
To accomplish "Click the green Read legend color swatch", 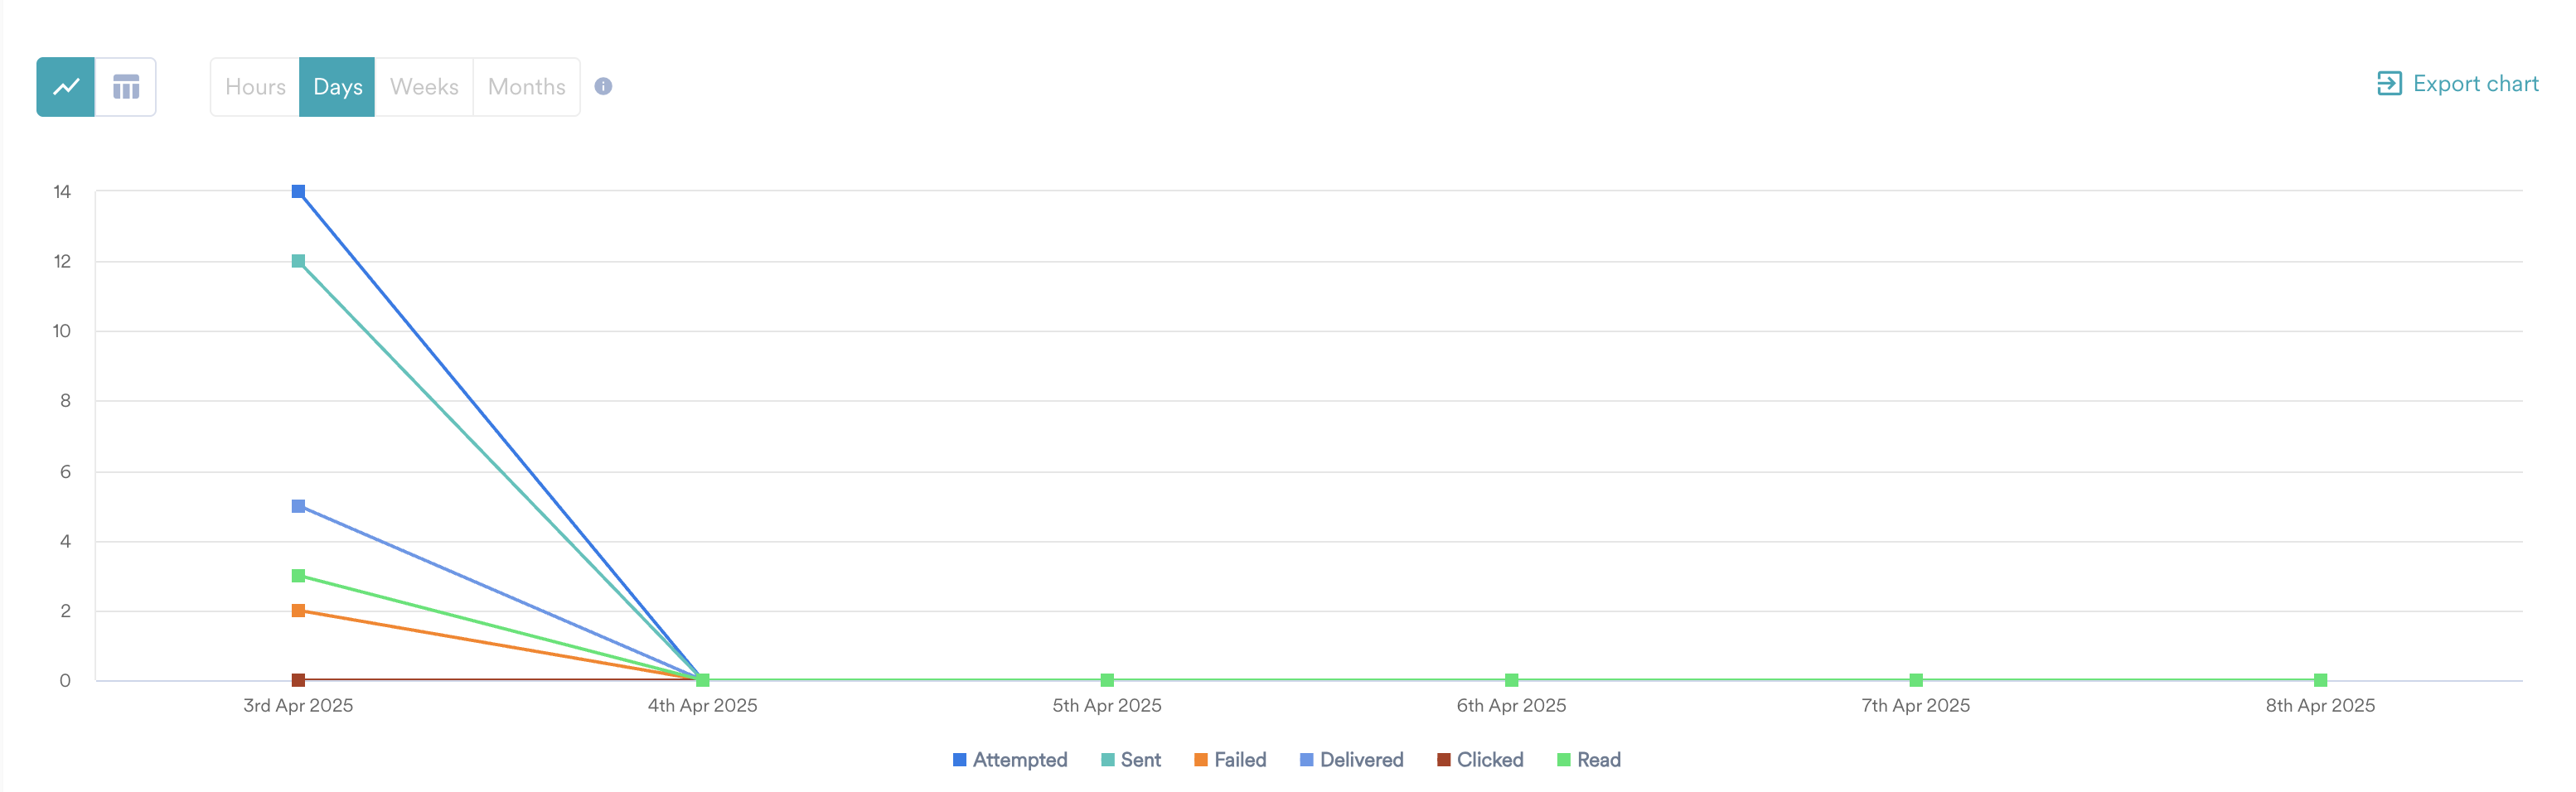I will (1564, 760).
